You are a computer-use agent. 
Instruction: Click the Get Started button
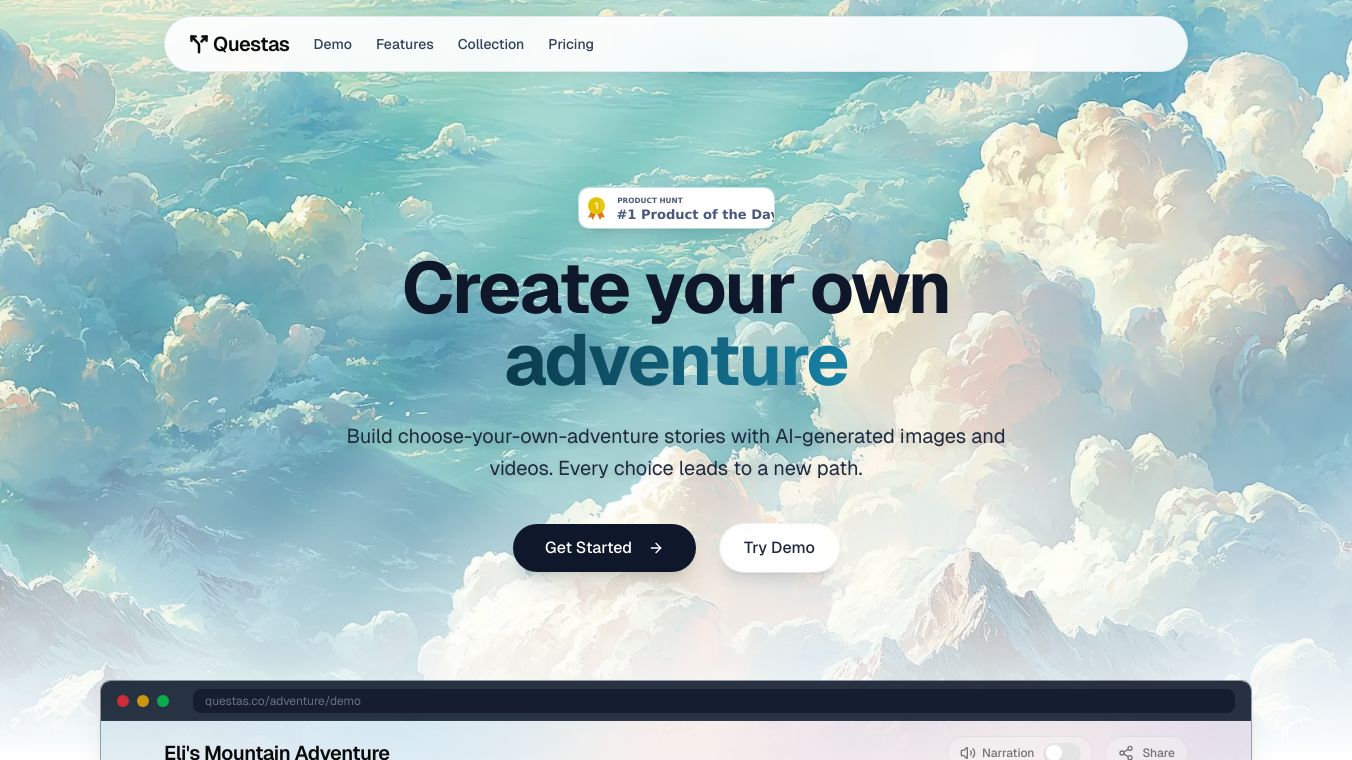[x=604, y=548]
